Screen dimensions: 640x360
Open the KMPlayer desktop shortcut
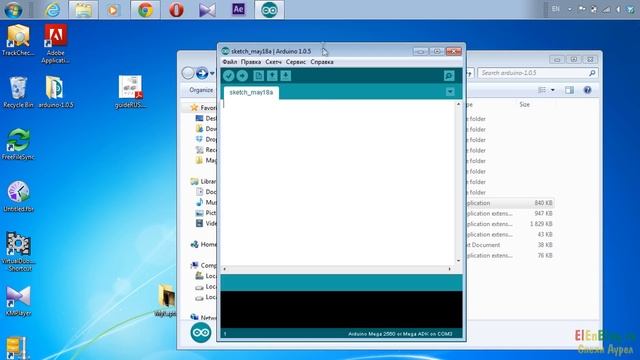(x=18, y=301)
